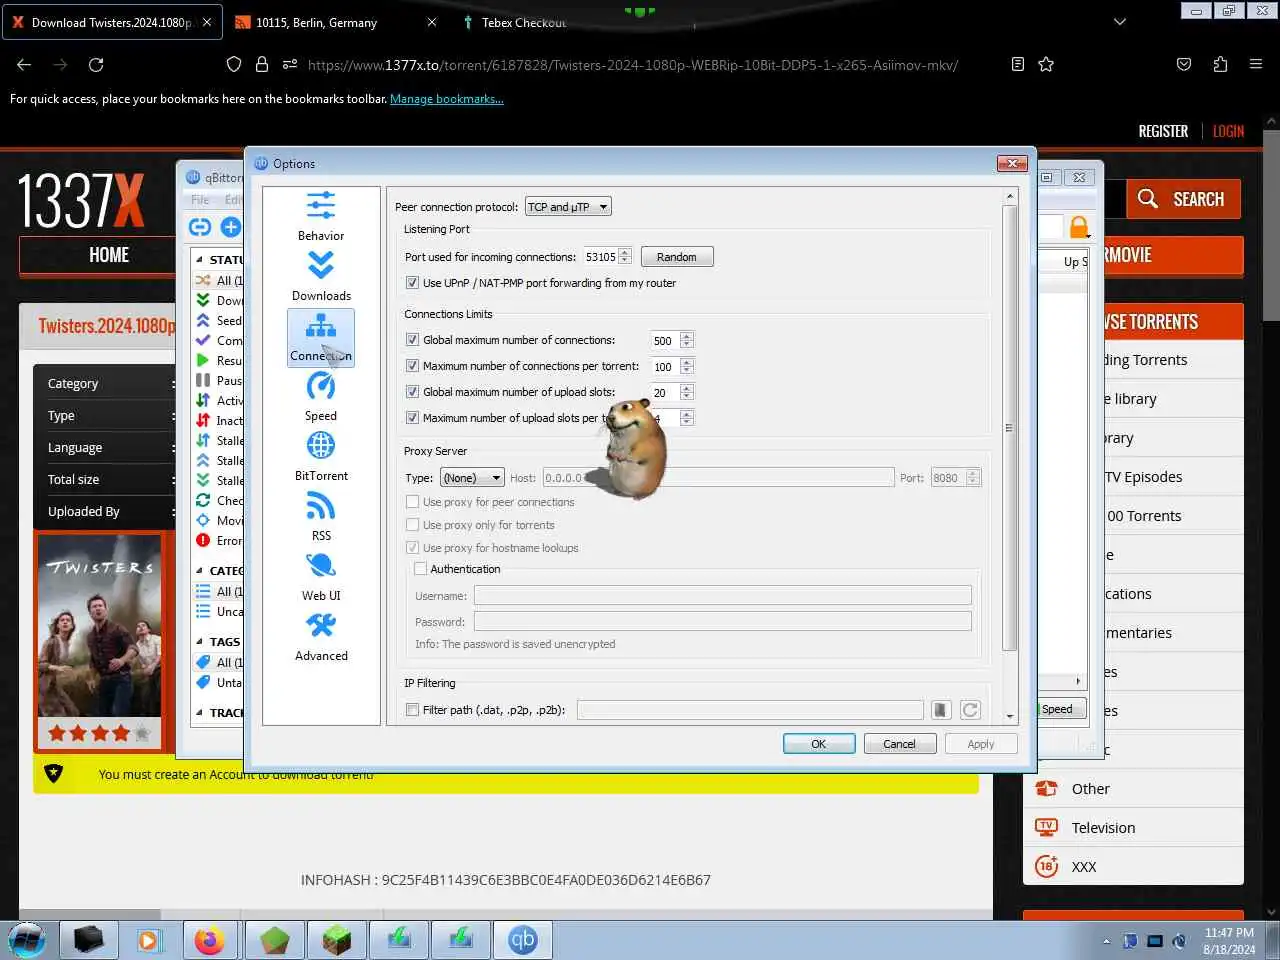Toggle Firefox reader view icon
Screen dimensions: 1280x960
(x=1017, y=64)
